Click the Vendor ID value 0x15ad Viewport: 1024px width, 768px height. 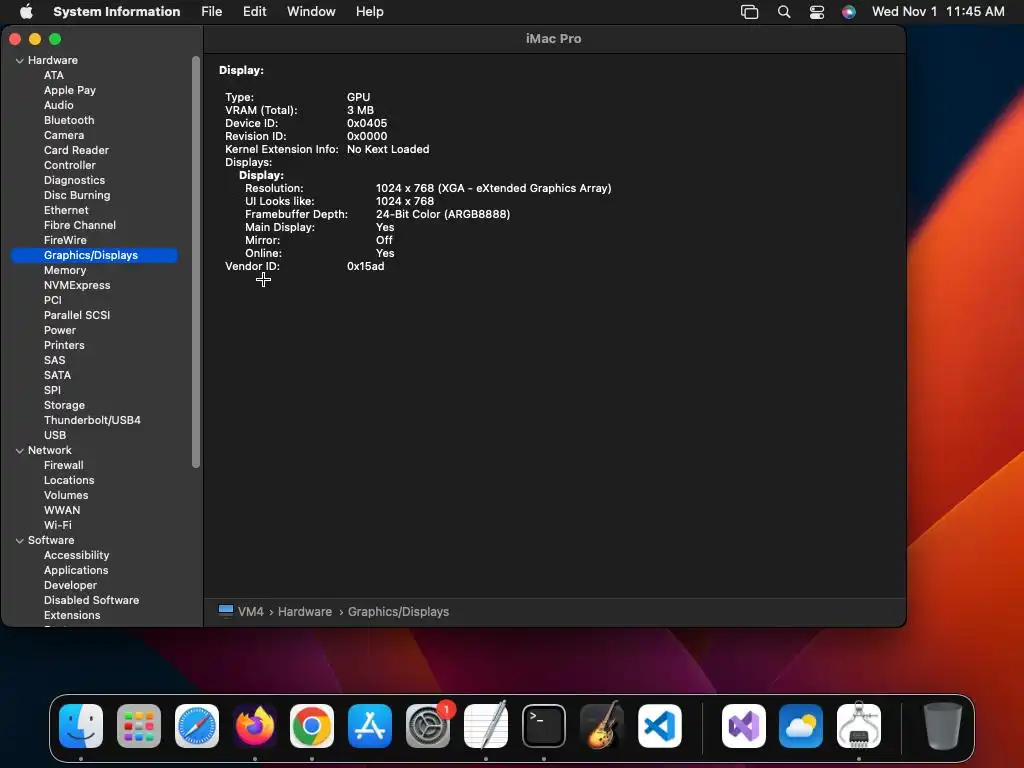(x=366, y=266)
